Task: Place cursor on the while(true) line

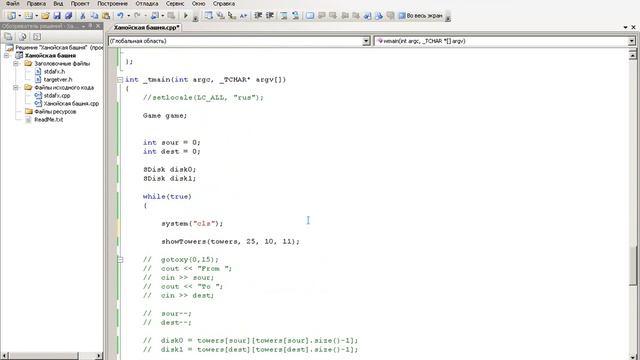Action: (167, 197)
